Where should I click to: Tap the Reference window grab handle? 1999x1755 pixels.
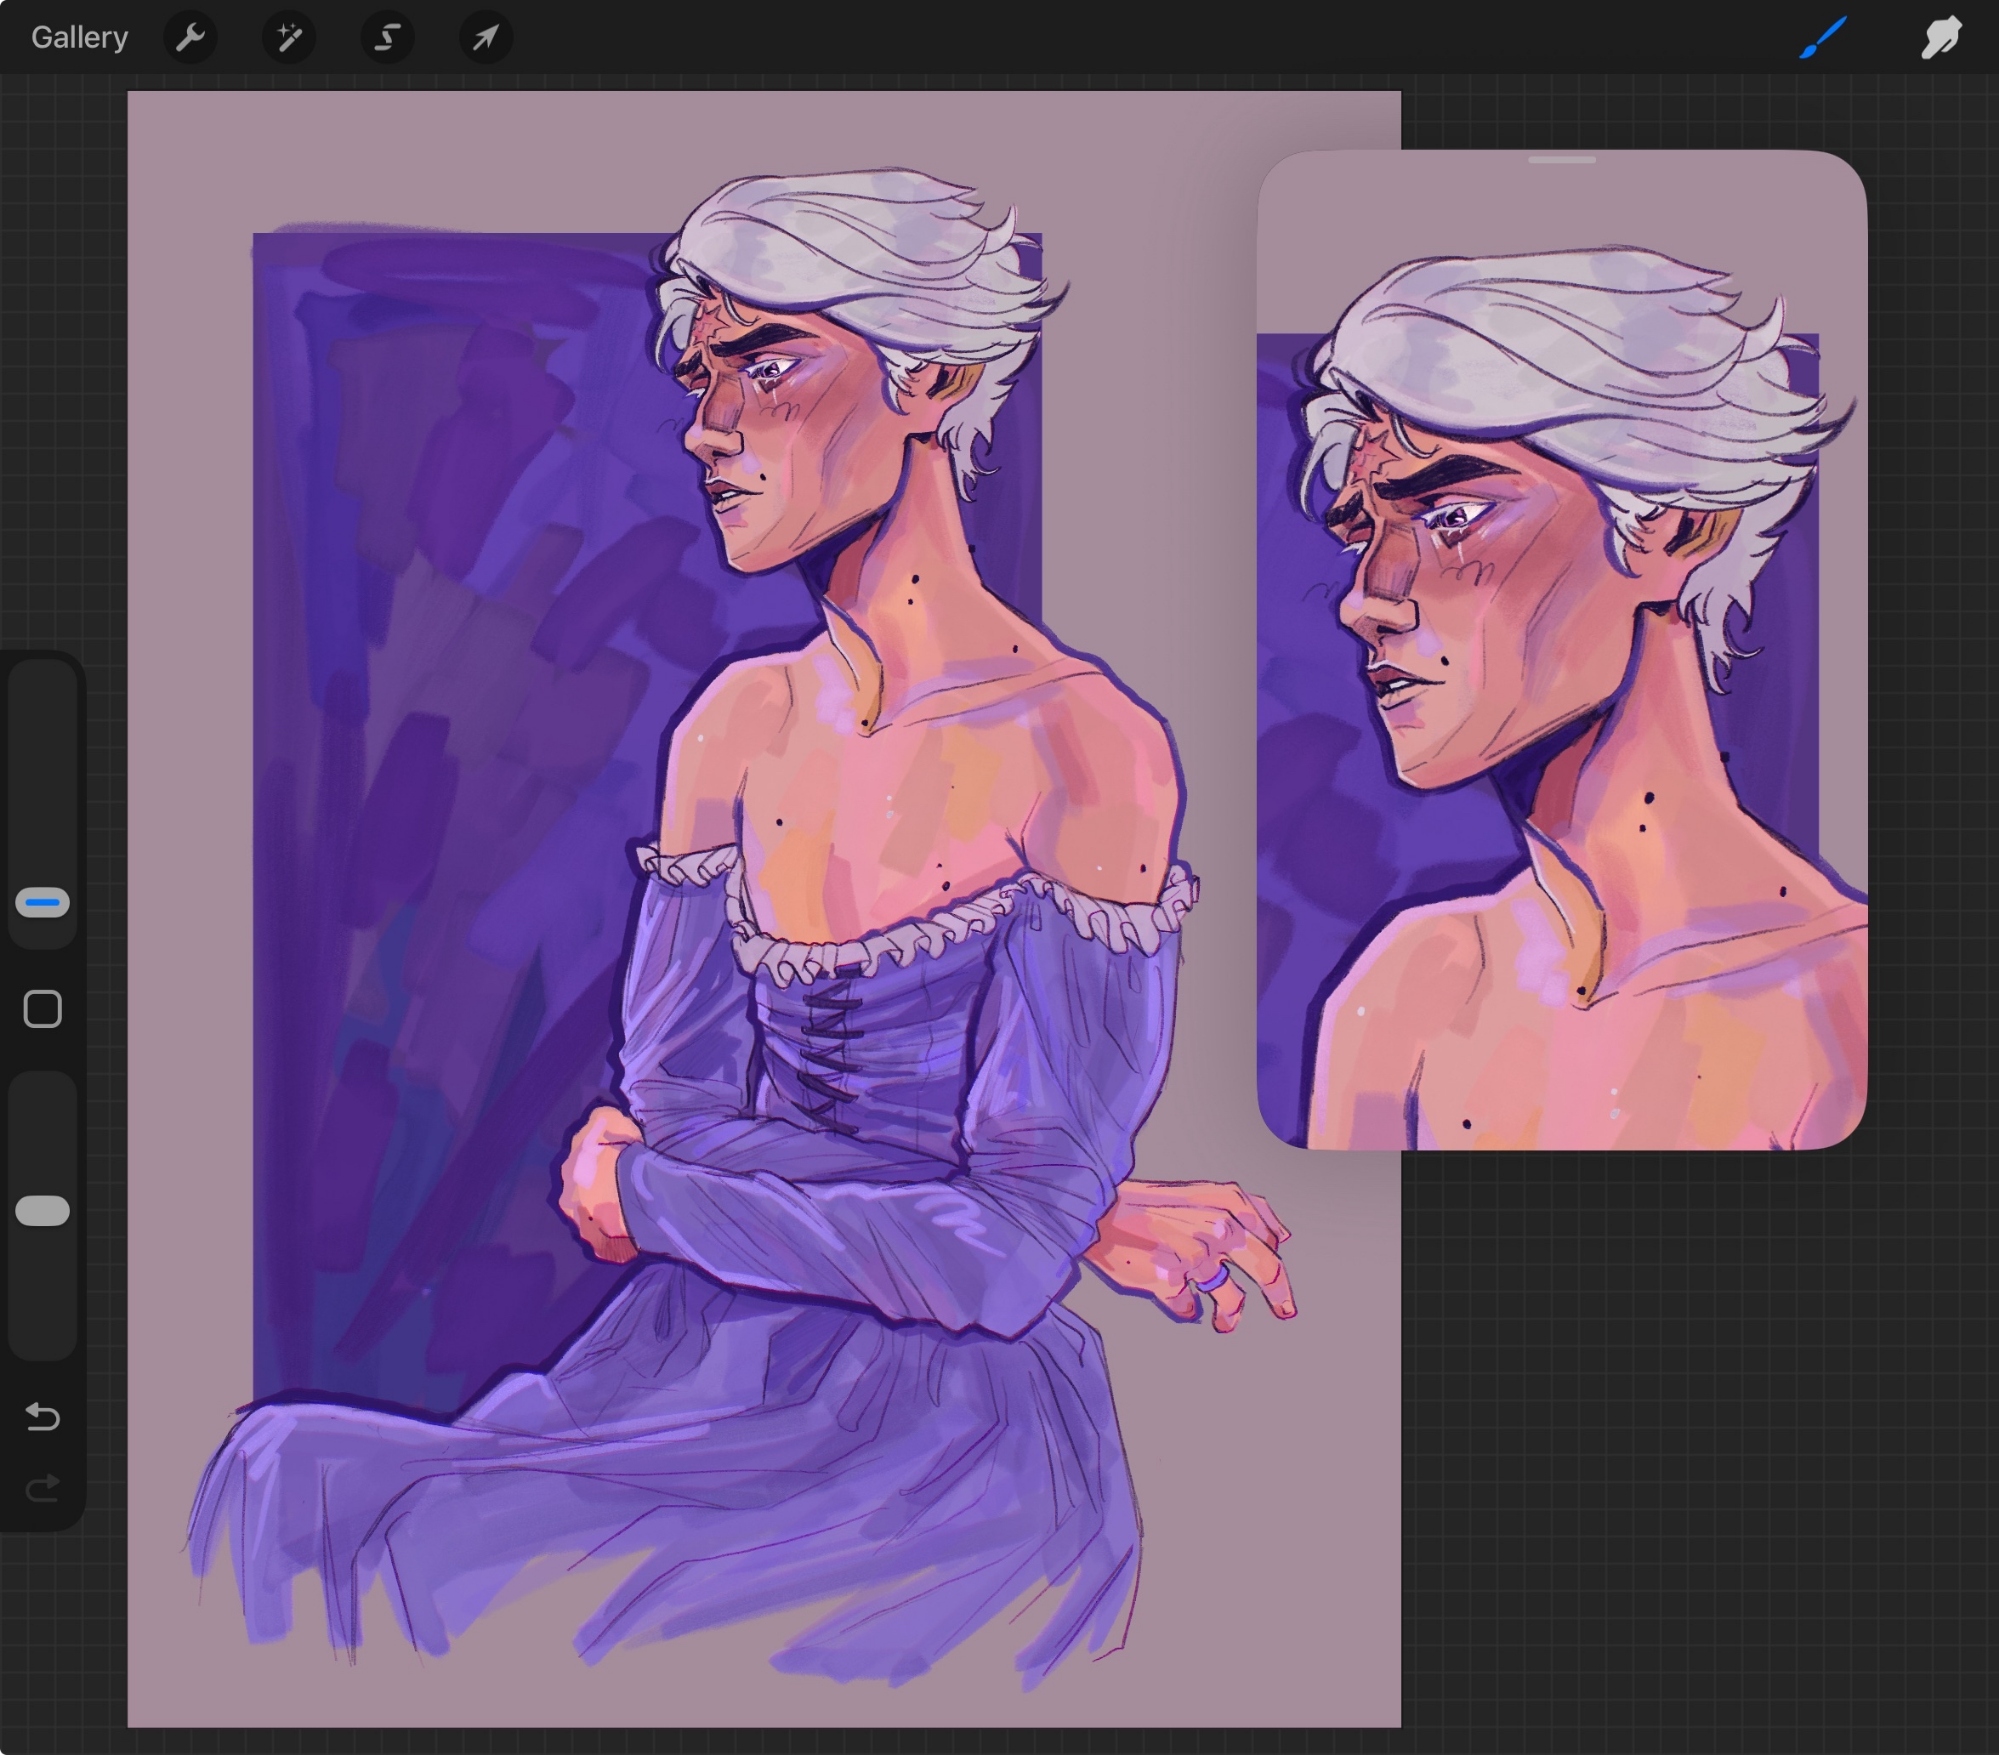(1562, 160)
